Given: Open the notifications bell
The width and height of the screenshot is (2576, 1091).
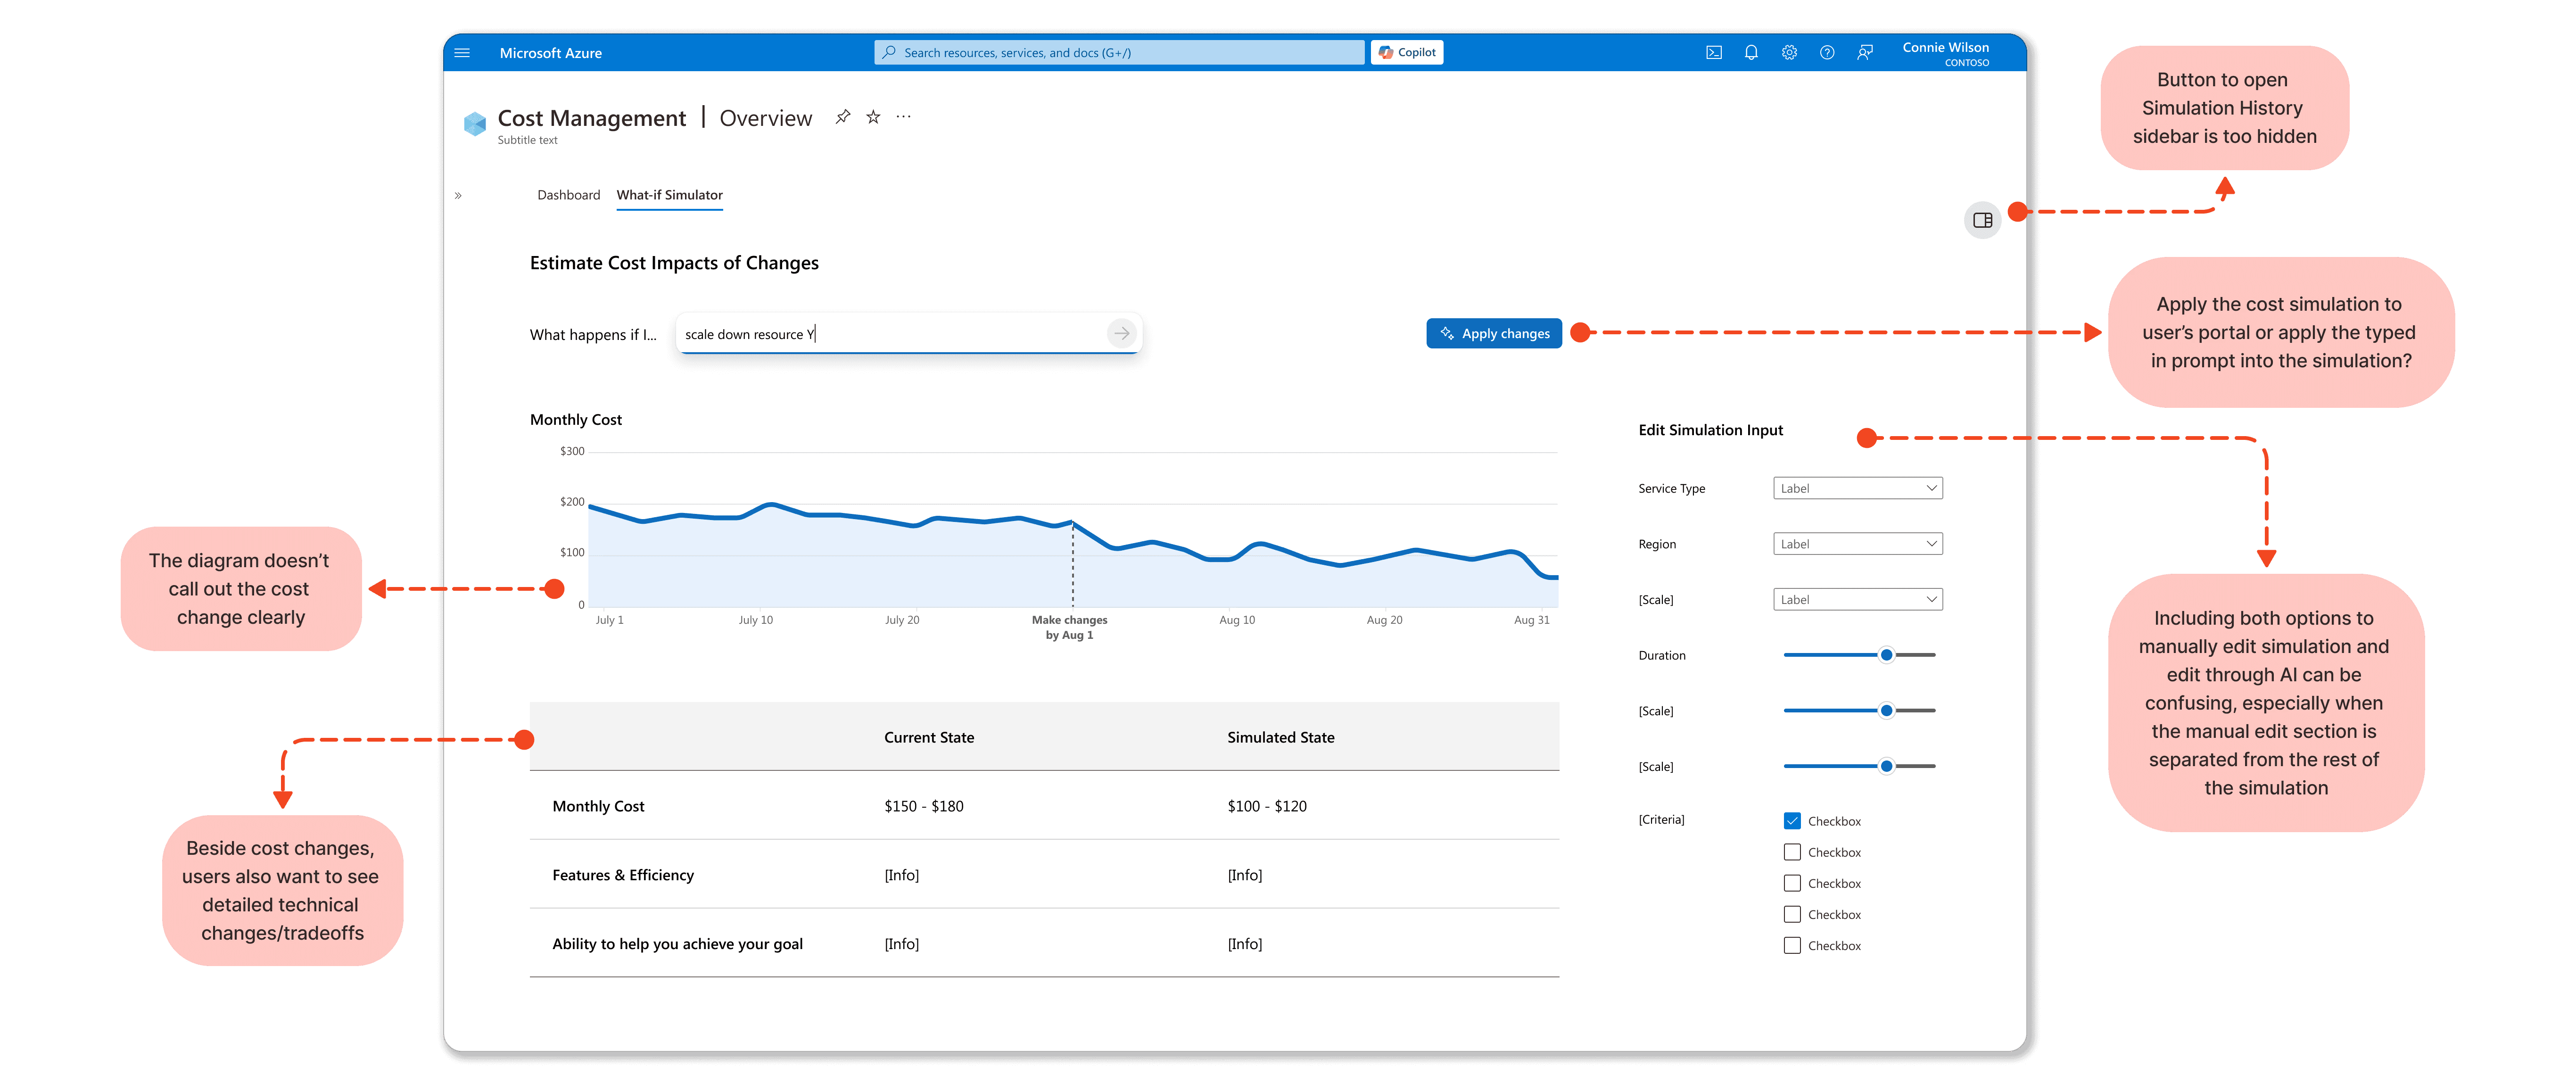Looking at the screenshot, I should (x=1751, y=53).
